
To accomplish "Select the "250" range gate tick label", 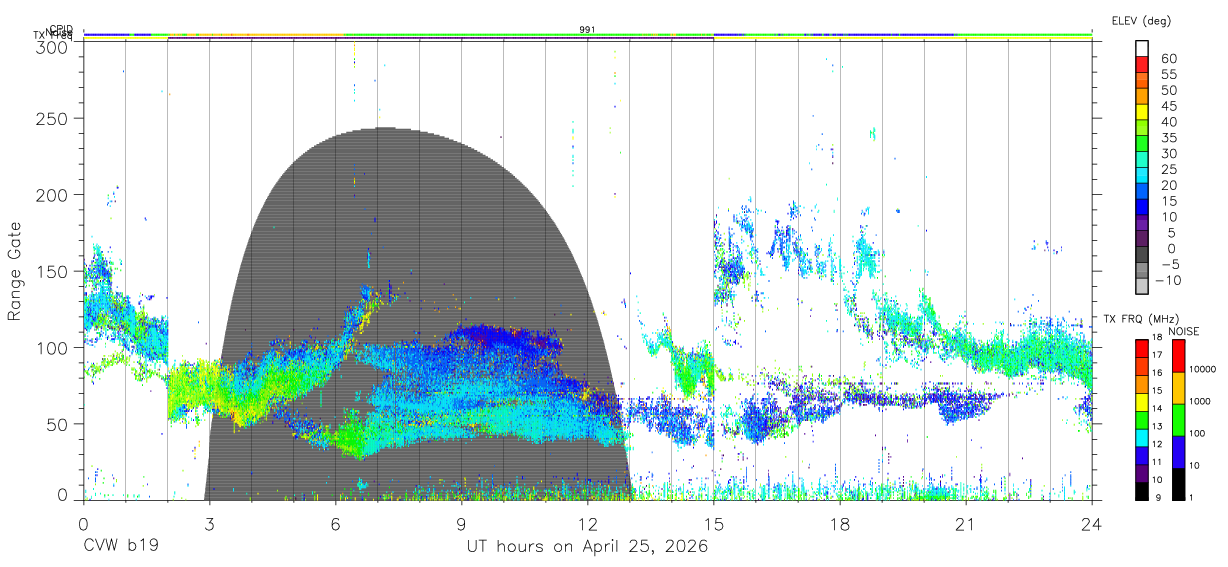I will 51,118.
